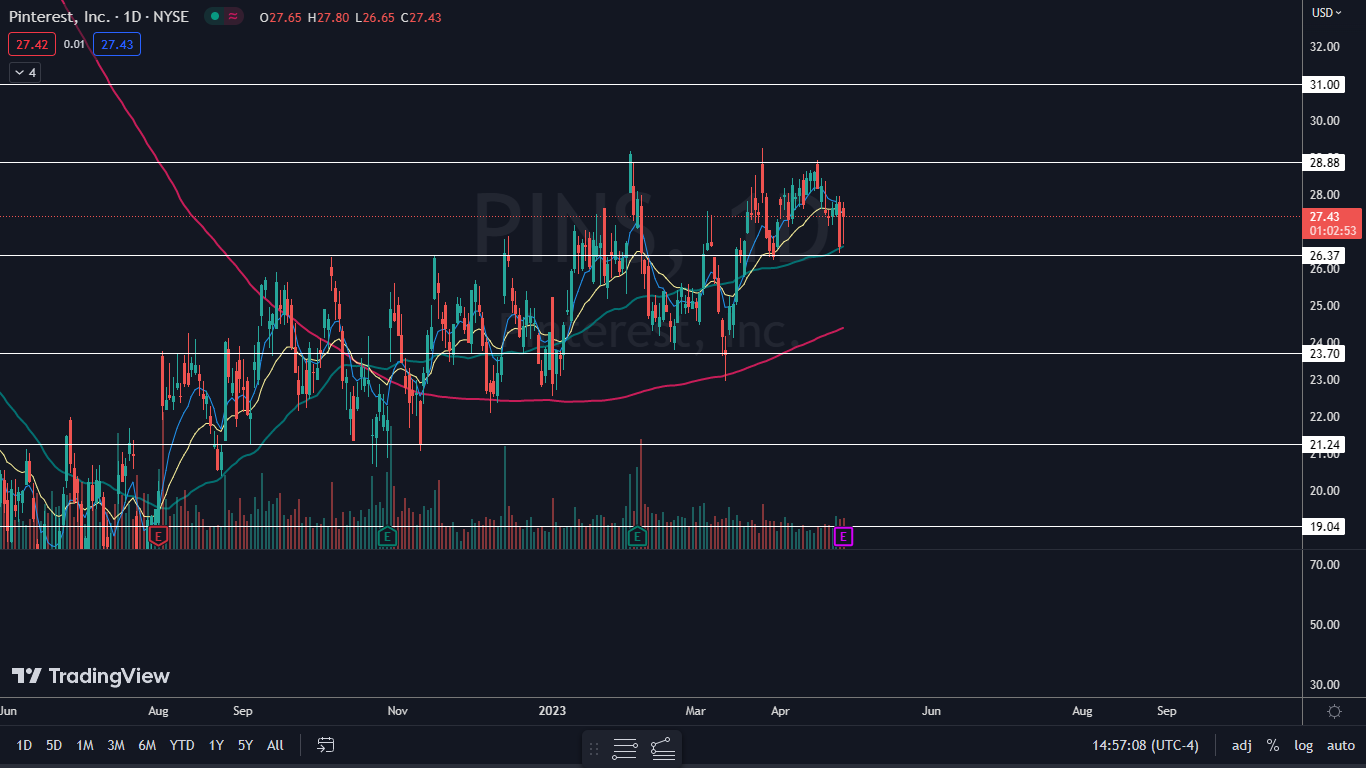The height and width of the screenshot is (768, 1366).
Task: Open the go-to-date calendar icon
Action: [325, 745]
